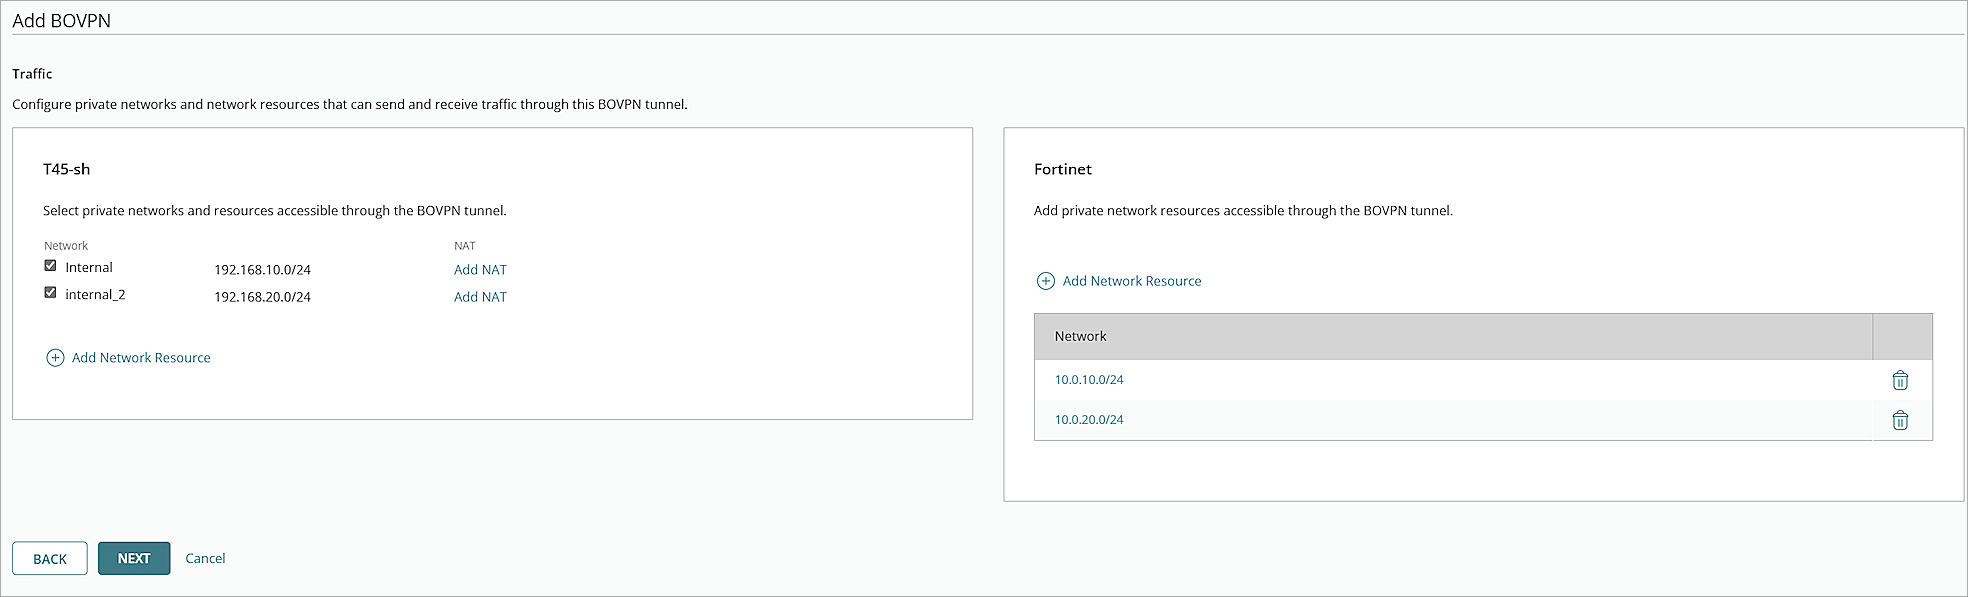Viewport: 1968px width, 597px height.
Task: Click the internal_2 network label
Action: click(95, 295)
